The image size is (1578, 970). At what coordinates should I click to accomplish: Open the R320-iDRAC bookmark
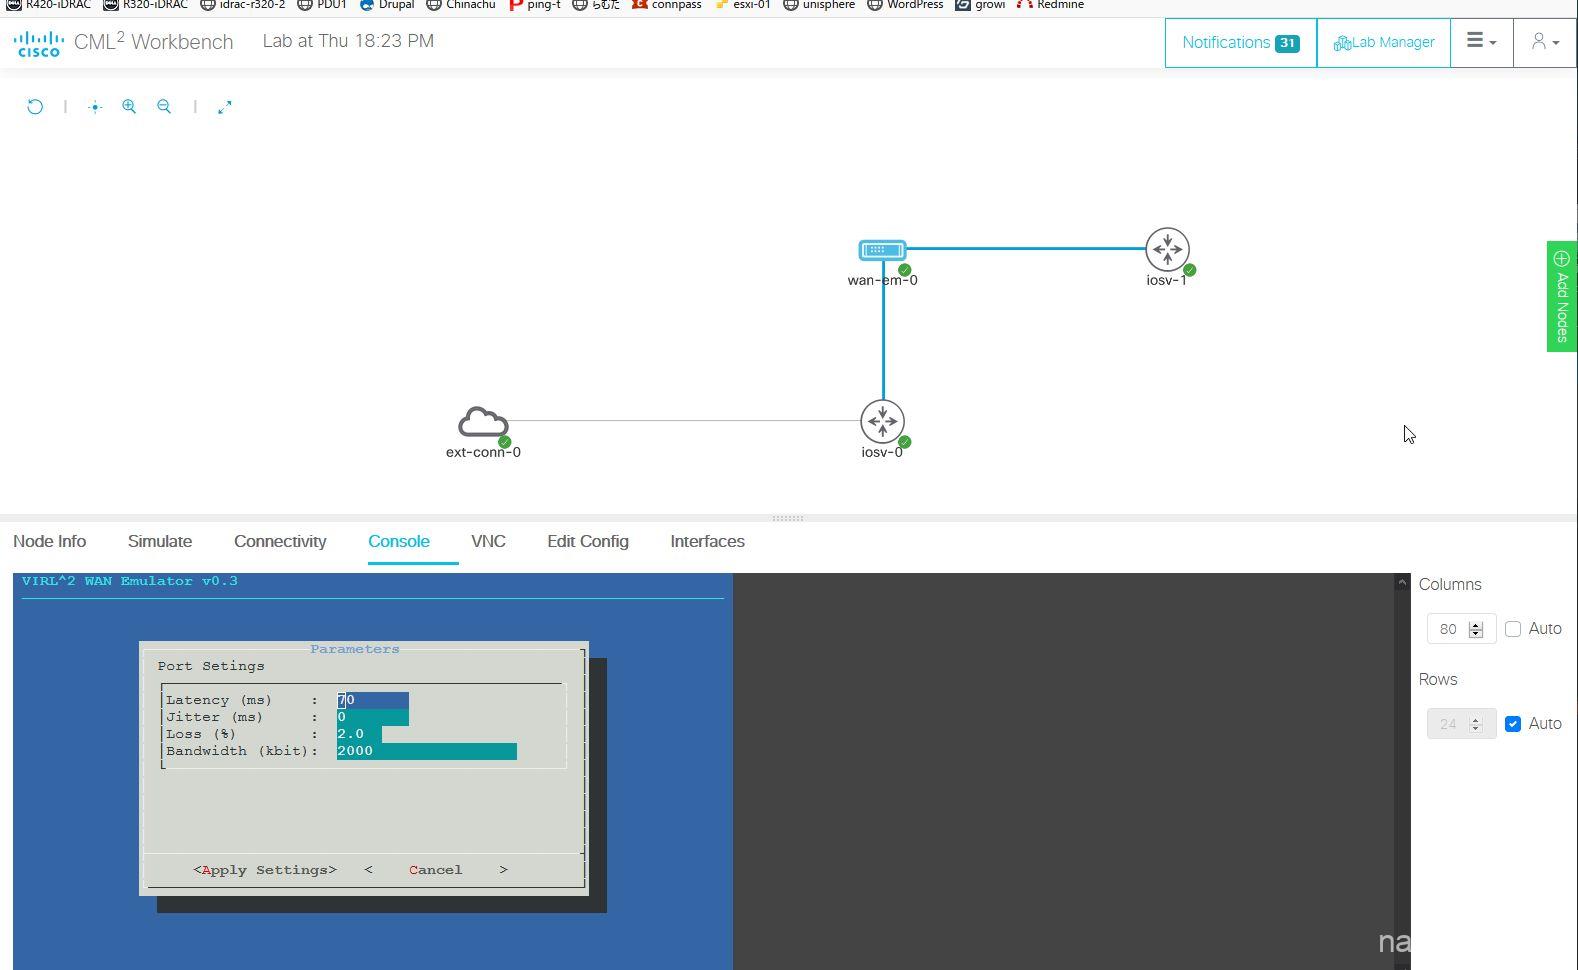tap(146, 5)
